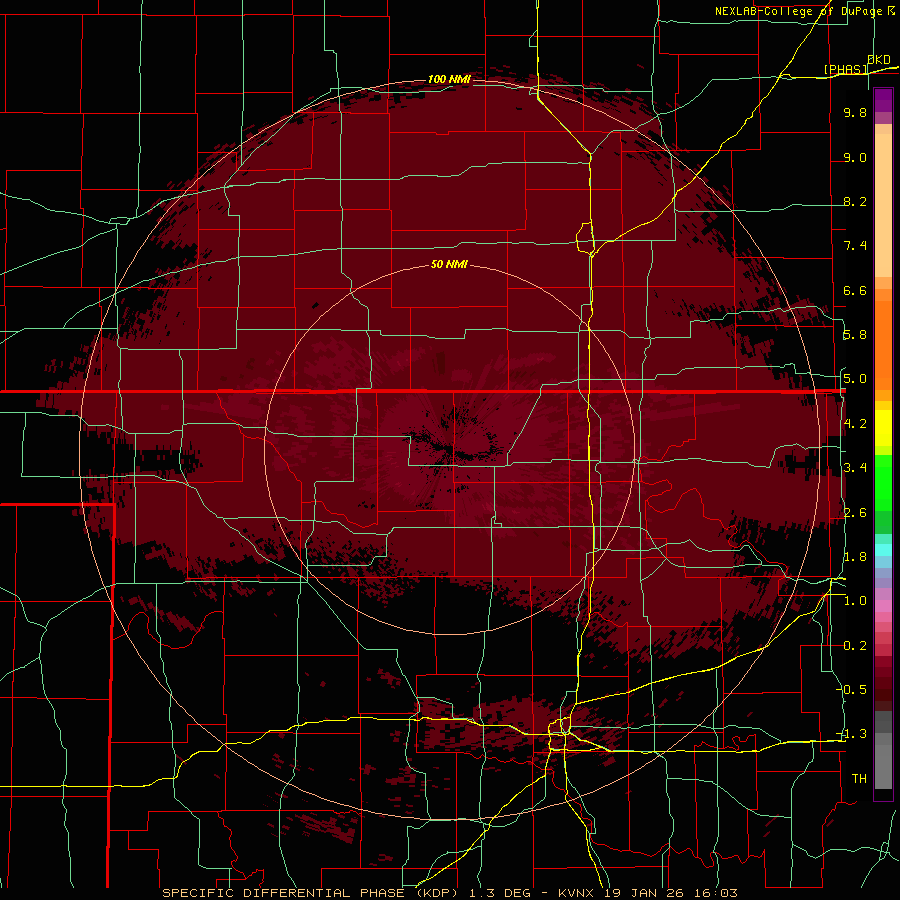Pick the bright green band of the scale
Viewport: 900px width, 900px height.
[x=883, y=482]
